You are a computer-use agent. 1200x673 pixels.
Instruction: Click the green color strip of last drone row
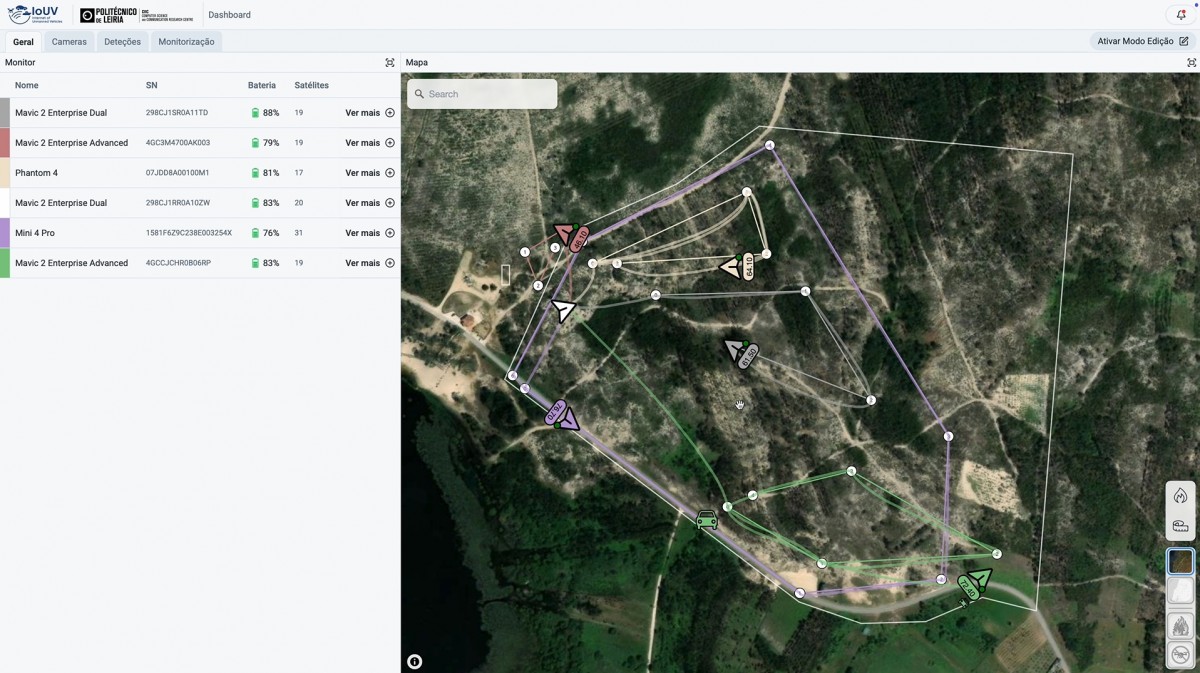click(5, 263)
